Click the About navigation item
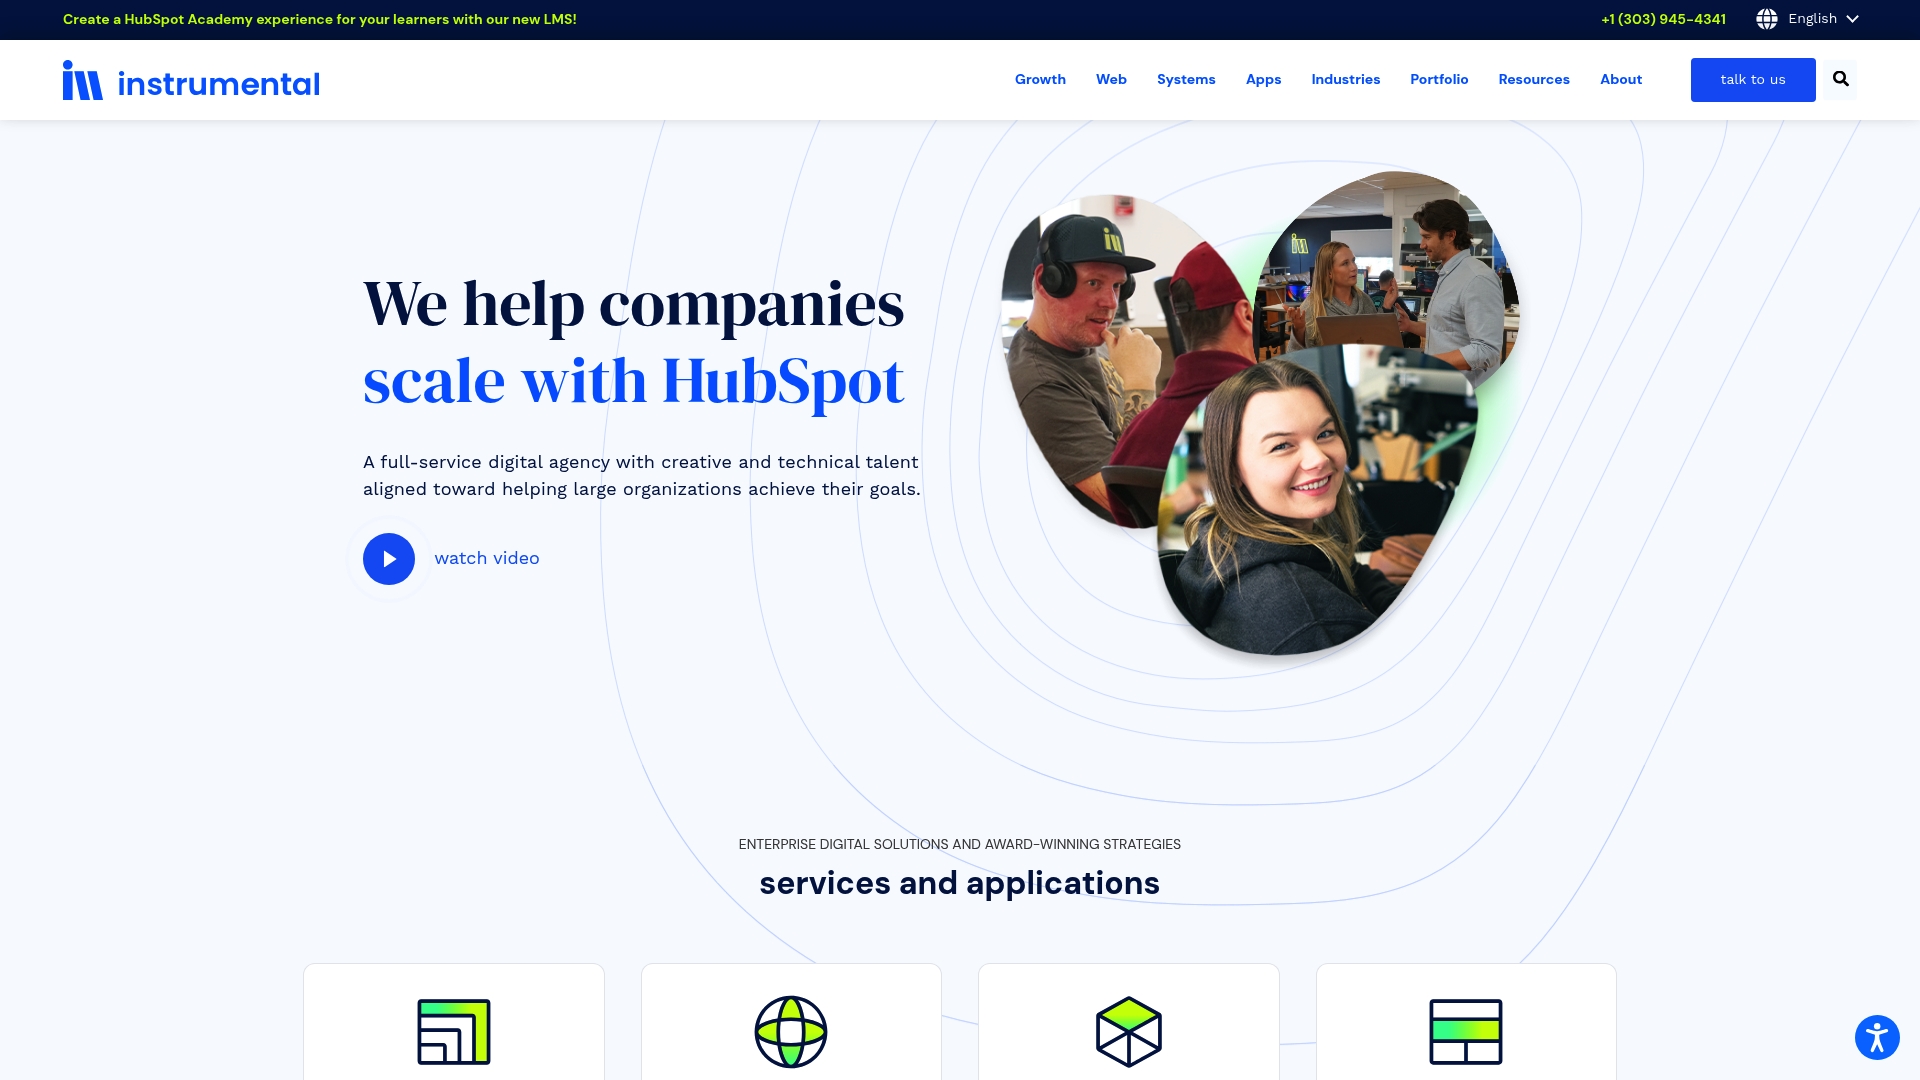The height and width of the screenshot is (1080, 1920). [x=1620, y=79]
